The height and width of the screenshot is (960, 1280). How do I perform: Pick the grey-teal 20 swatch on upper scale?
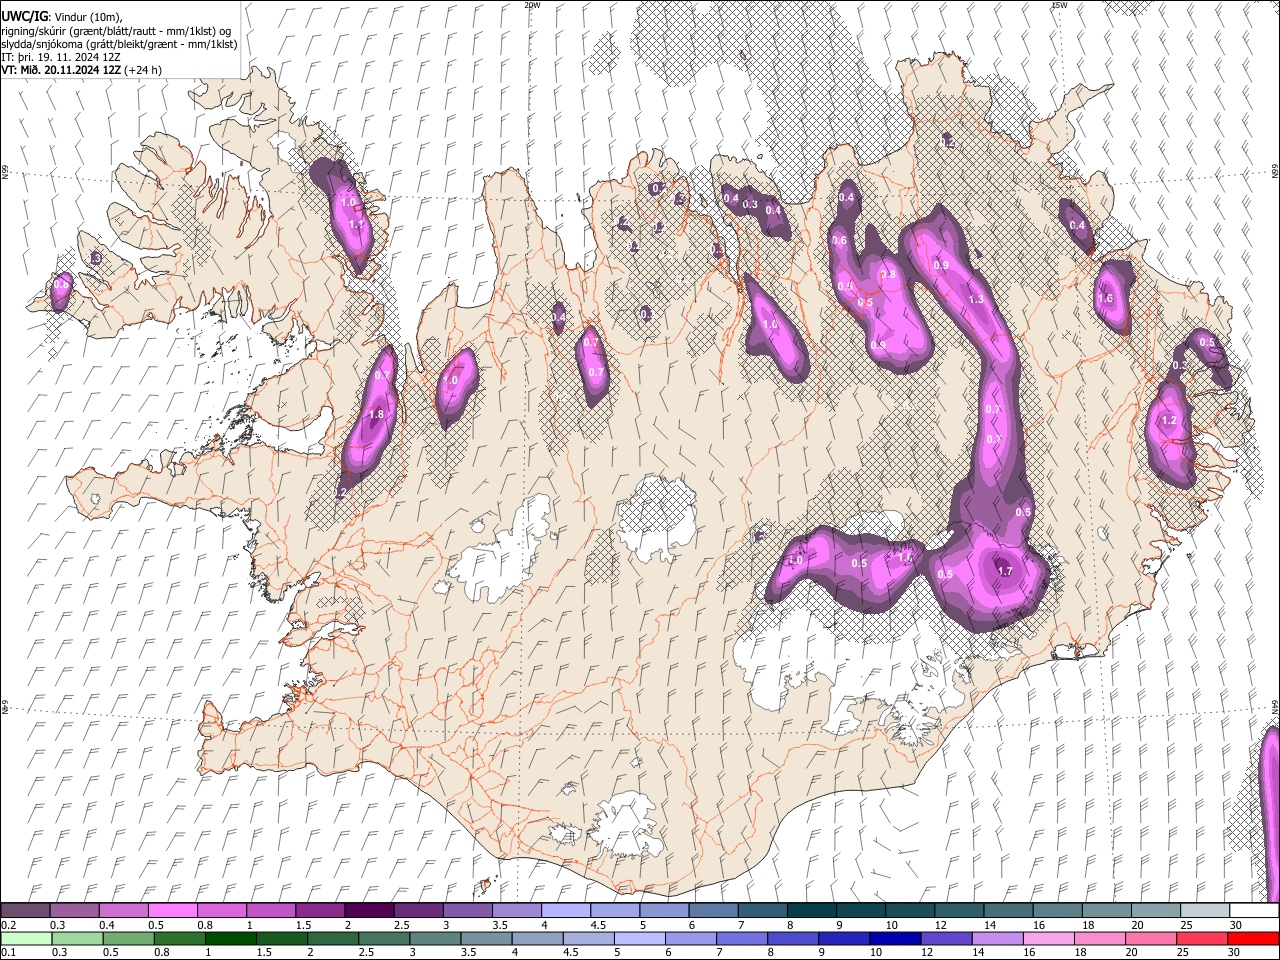(1155, 910)
